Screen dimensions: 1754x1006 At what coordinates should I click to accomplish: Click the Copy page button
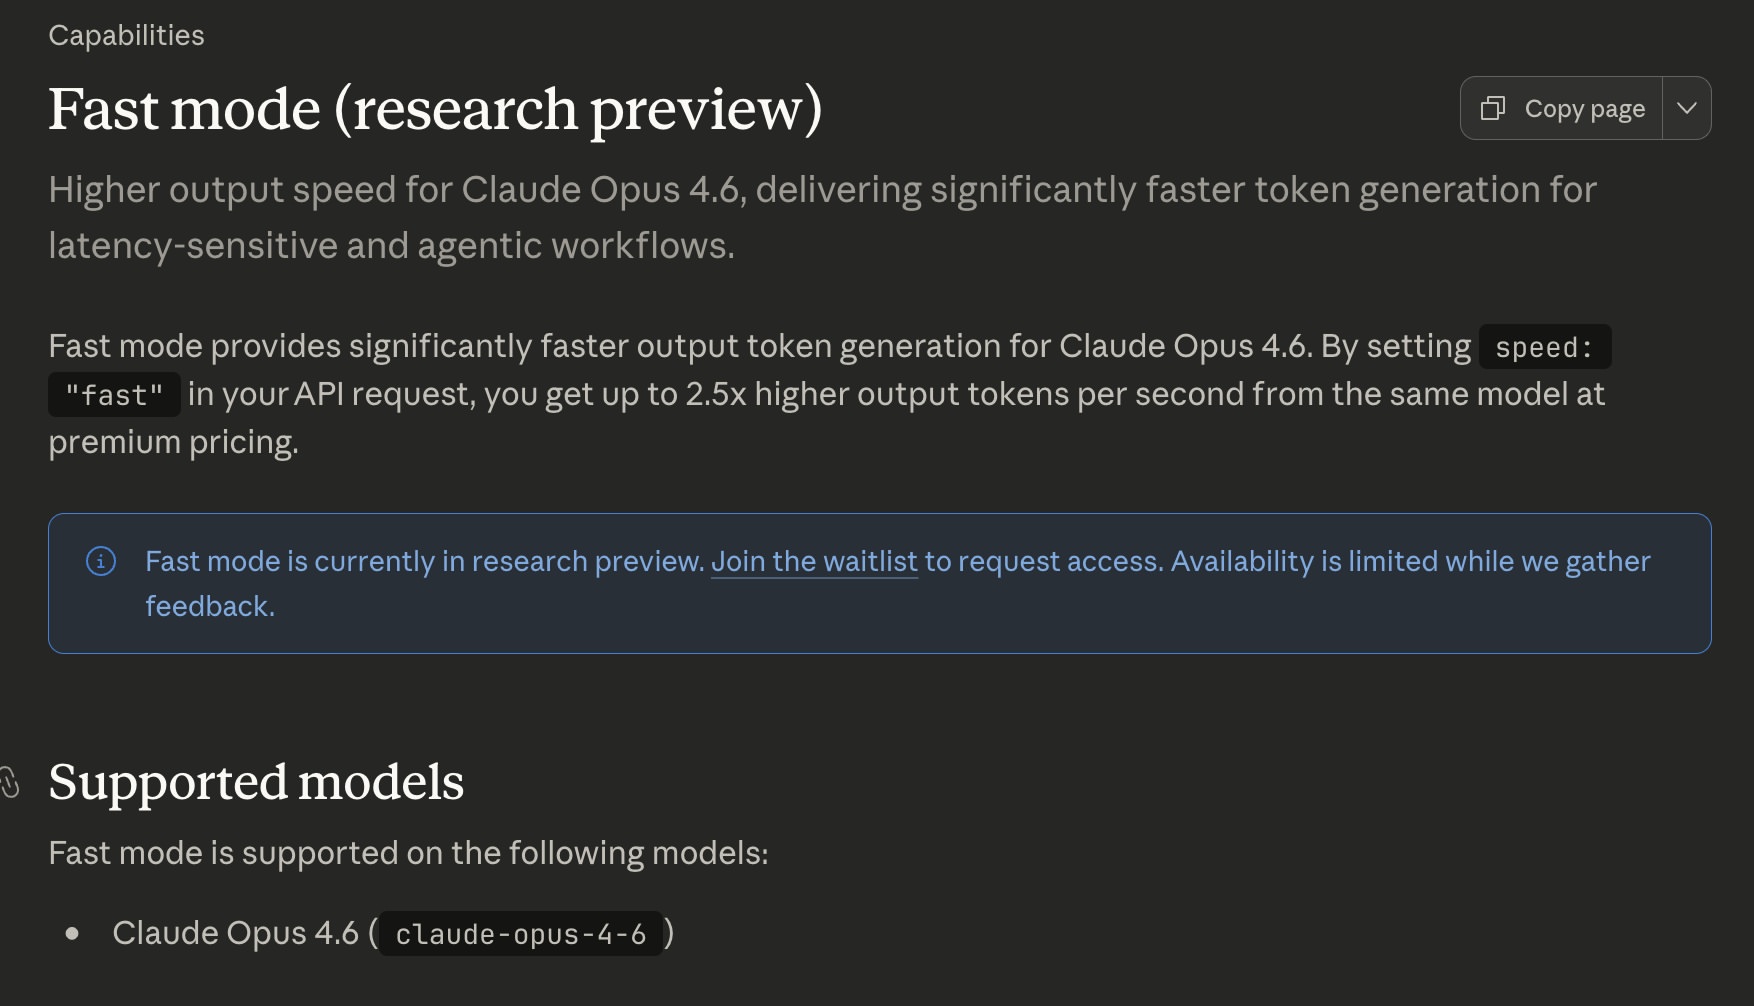1560,108
